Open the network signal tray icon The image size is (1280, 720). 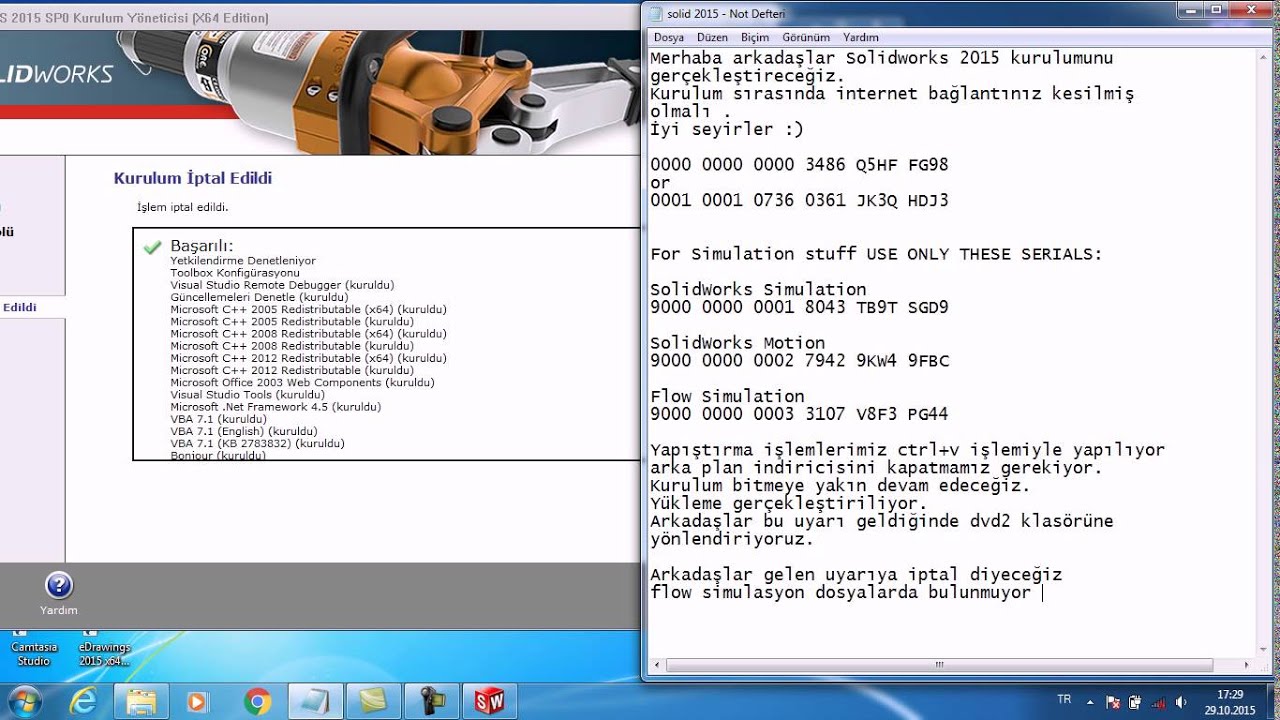pyautogui.click(x=1157, y=701)
